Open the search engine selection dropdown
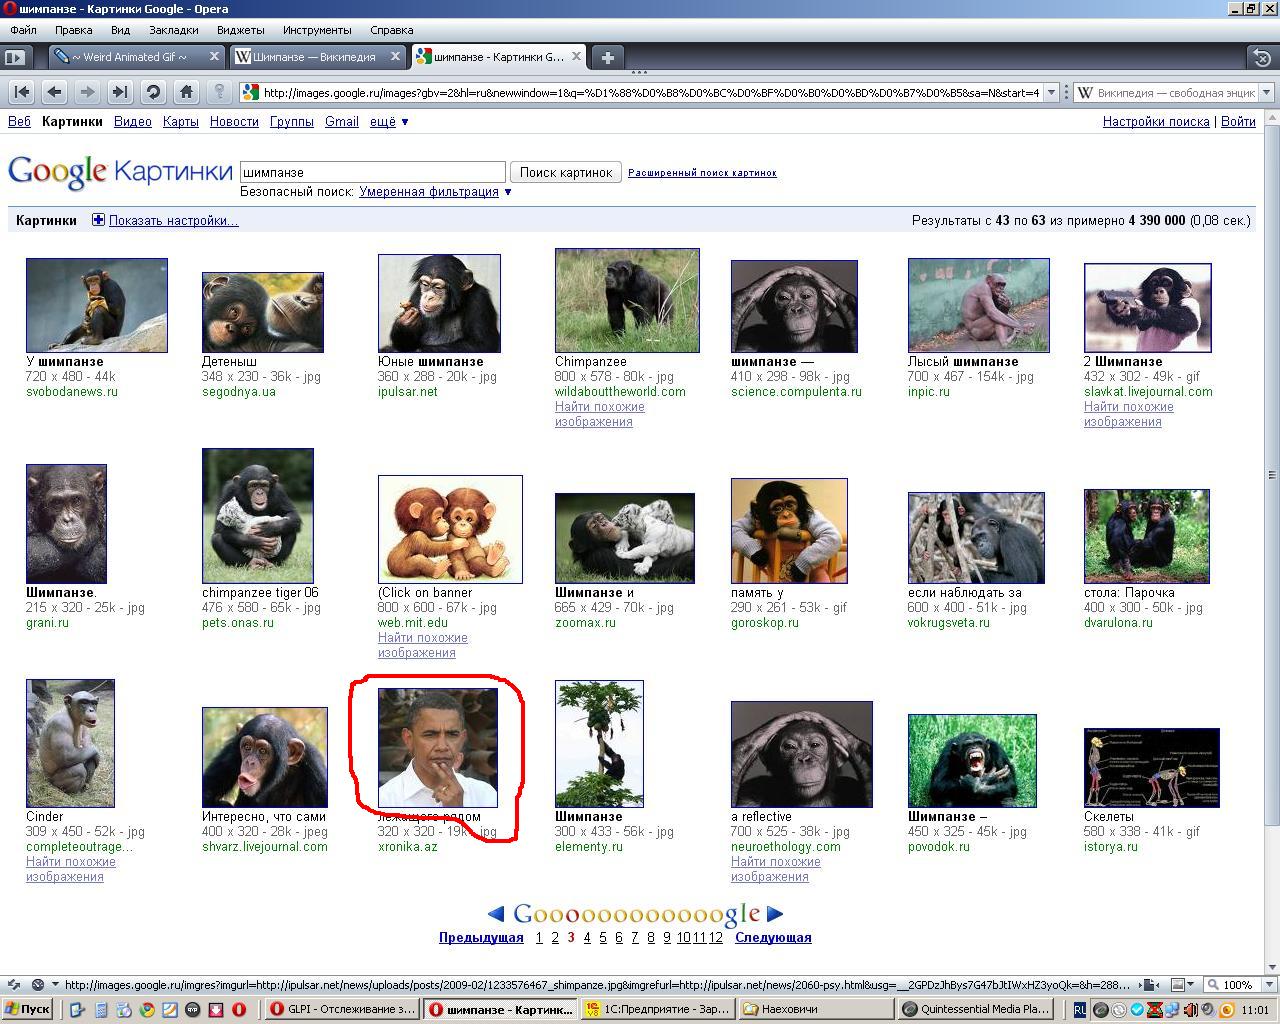Screen dimensions: 1280x1024 (1266, 93)
